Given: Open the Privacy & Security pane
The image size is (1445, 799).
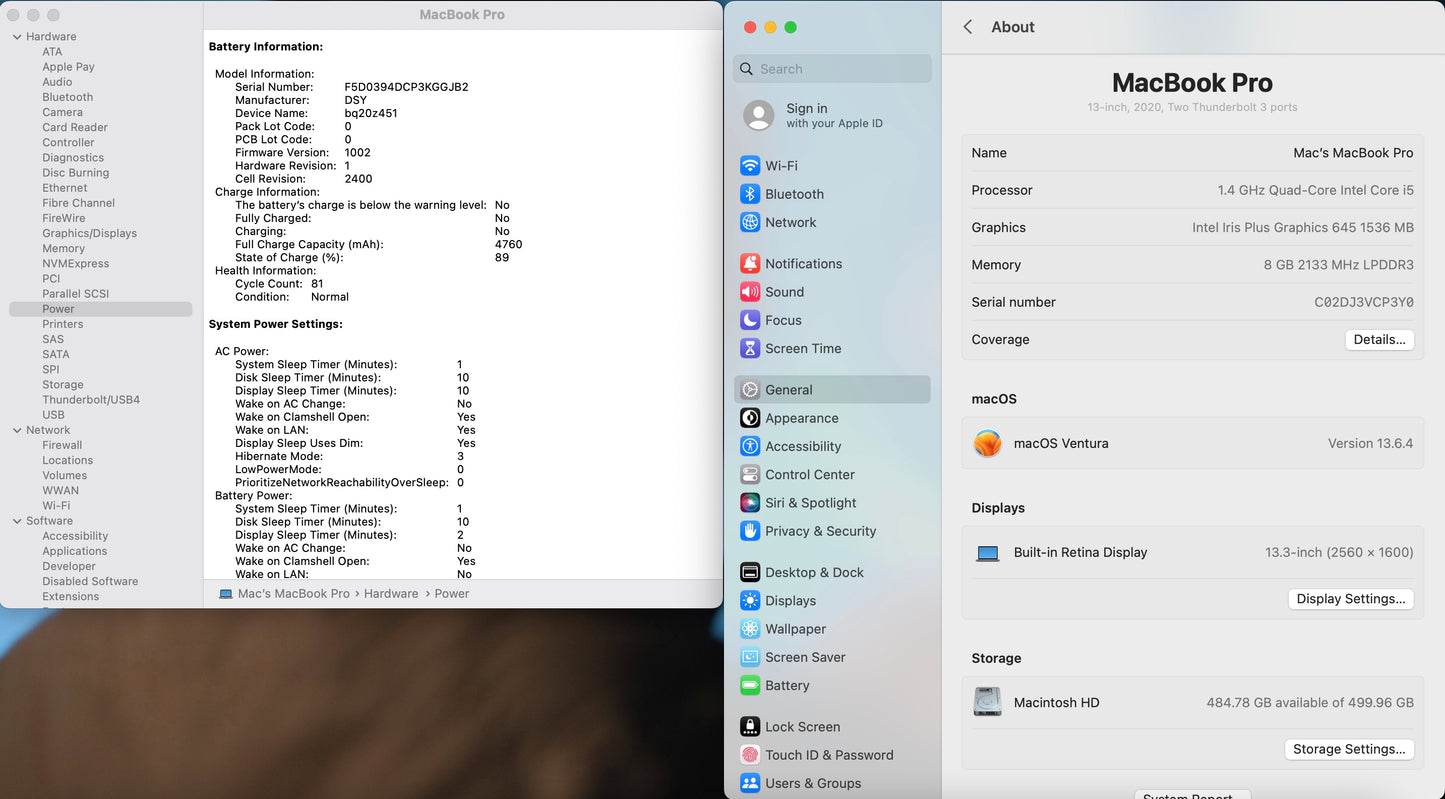Looking at the screenshot, I should [x=820, y=531].
